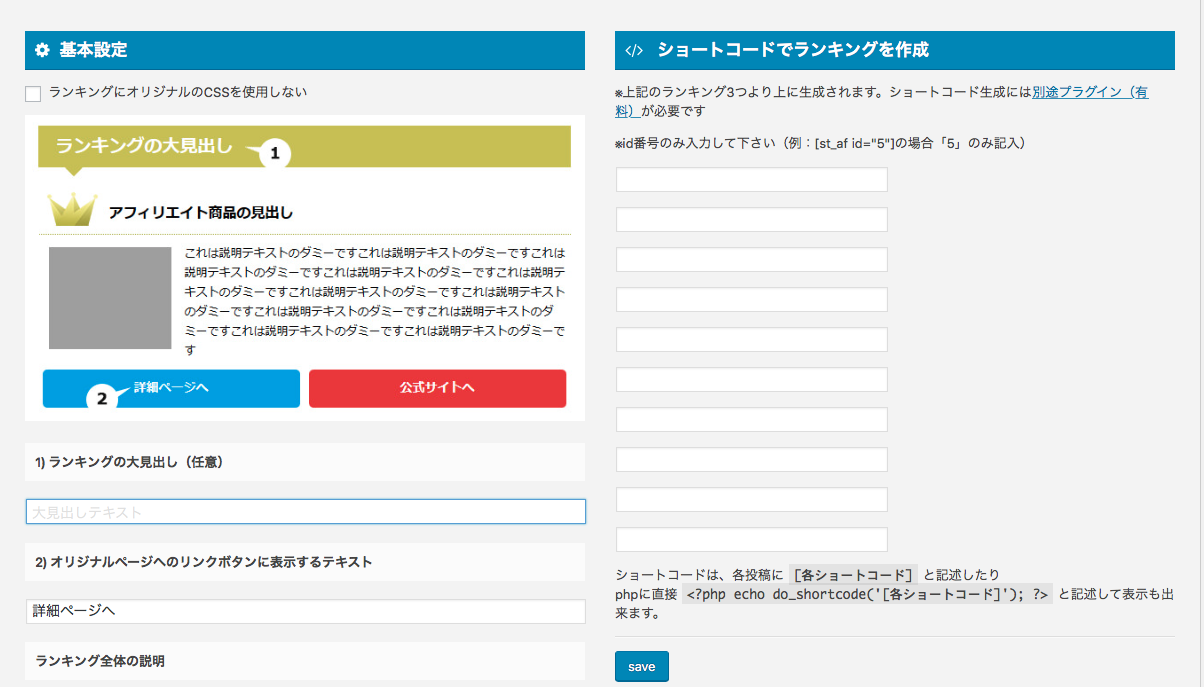Click the seventh shortcode id input field
The image size is (1204, 687).
click(752, 420)
